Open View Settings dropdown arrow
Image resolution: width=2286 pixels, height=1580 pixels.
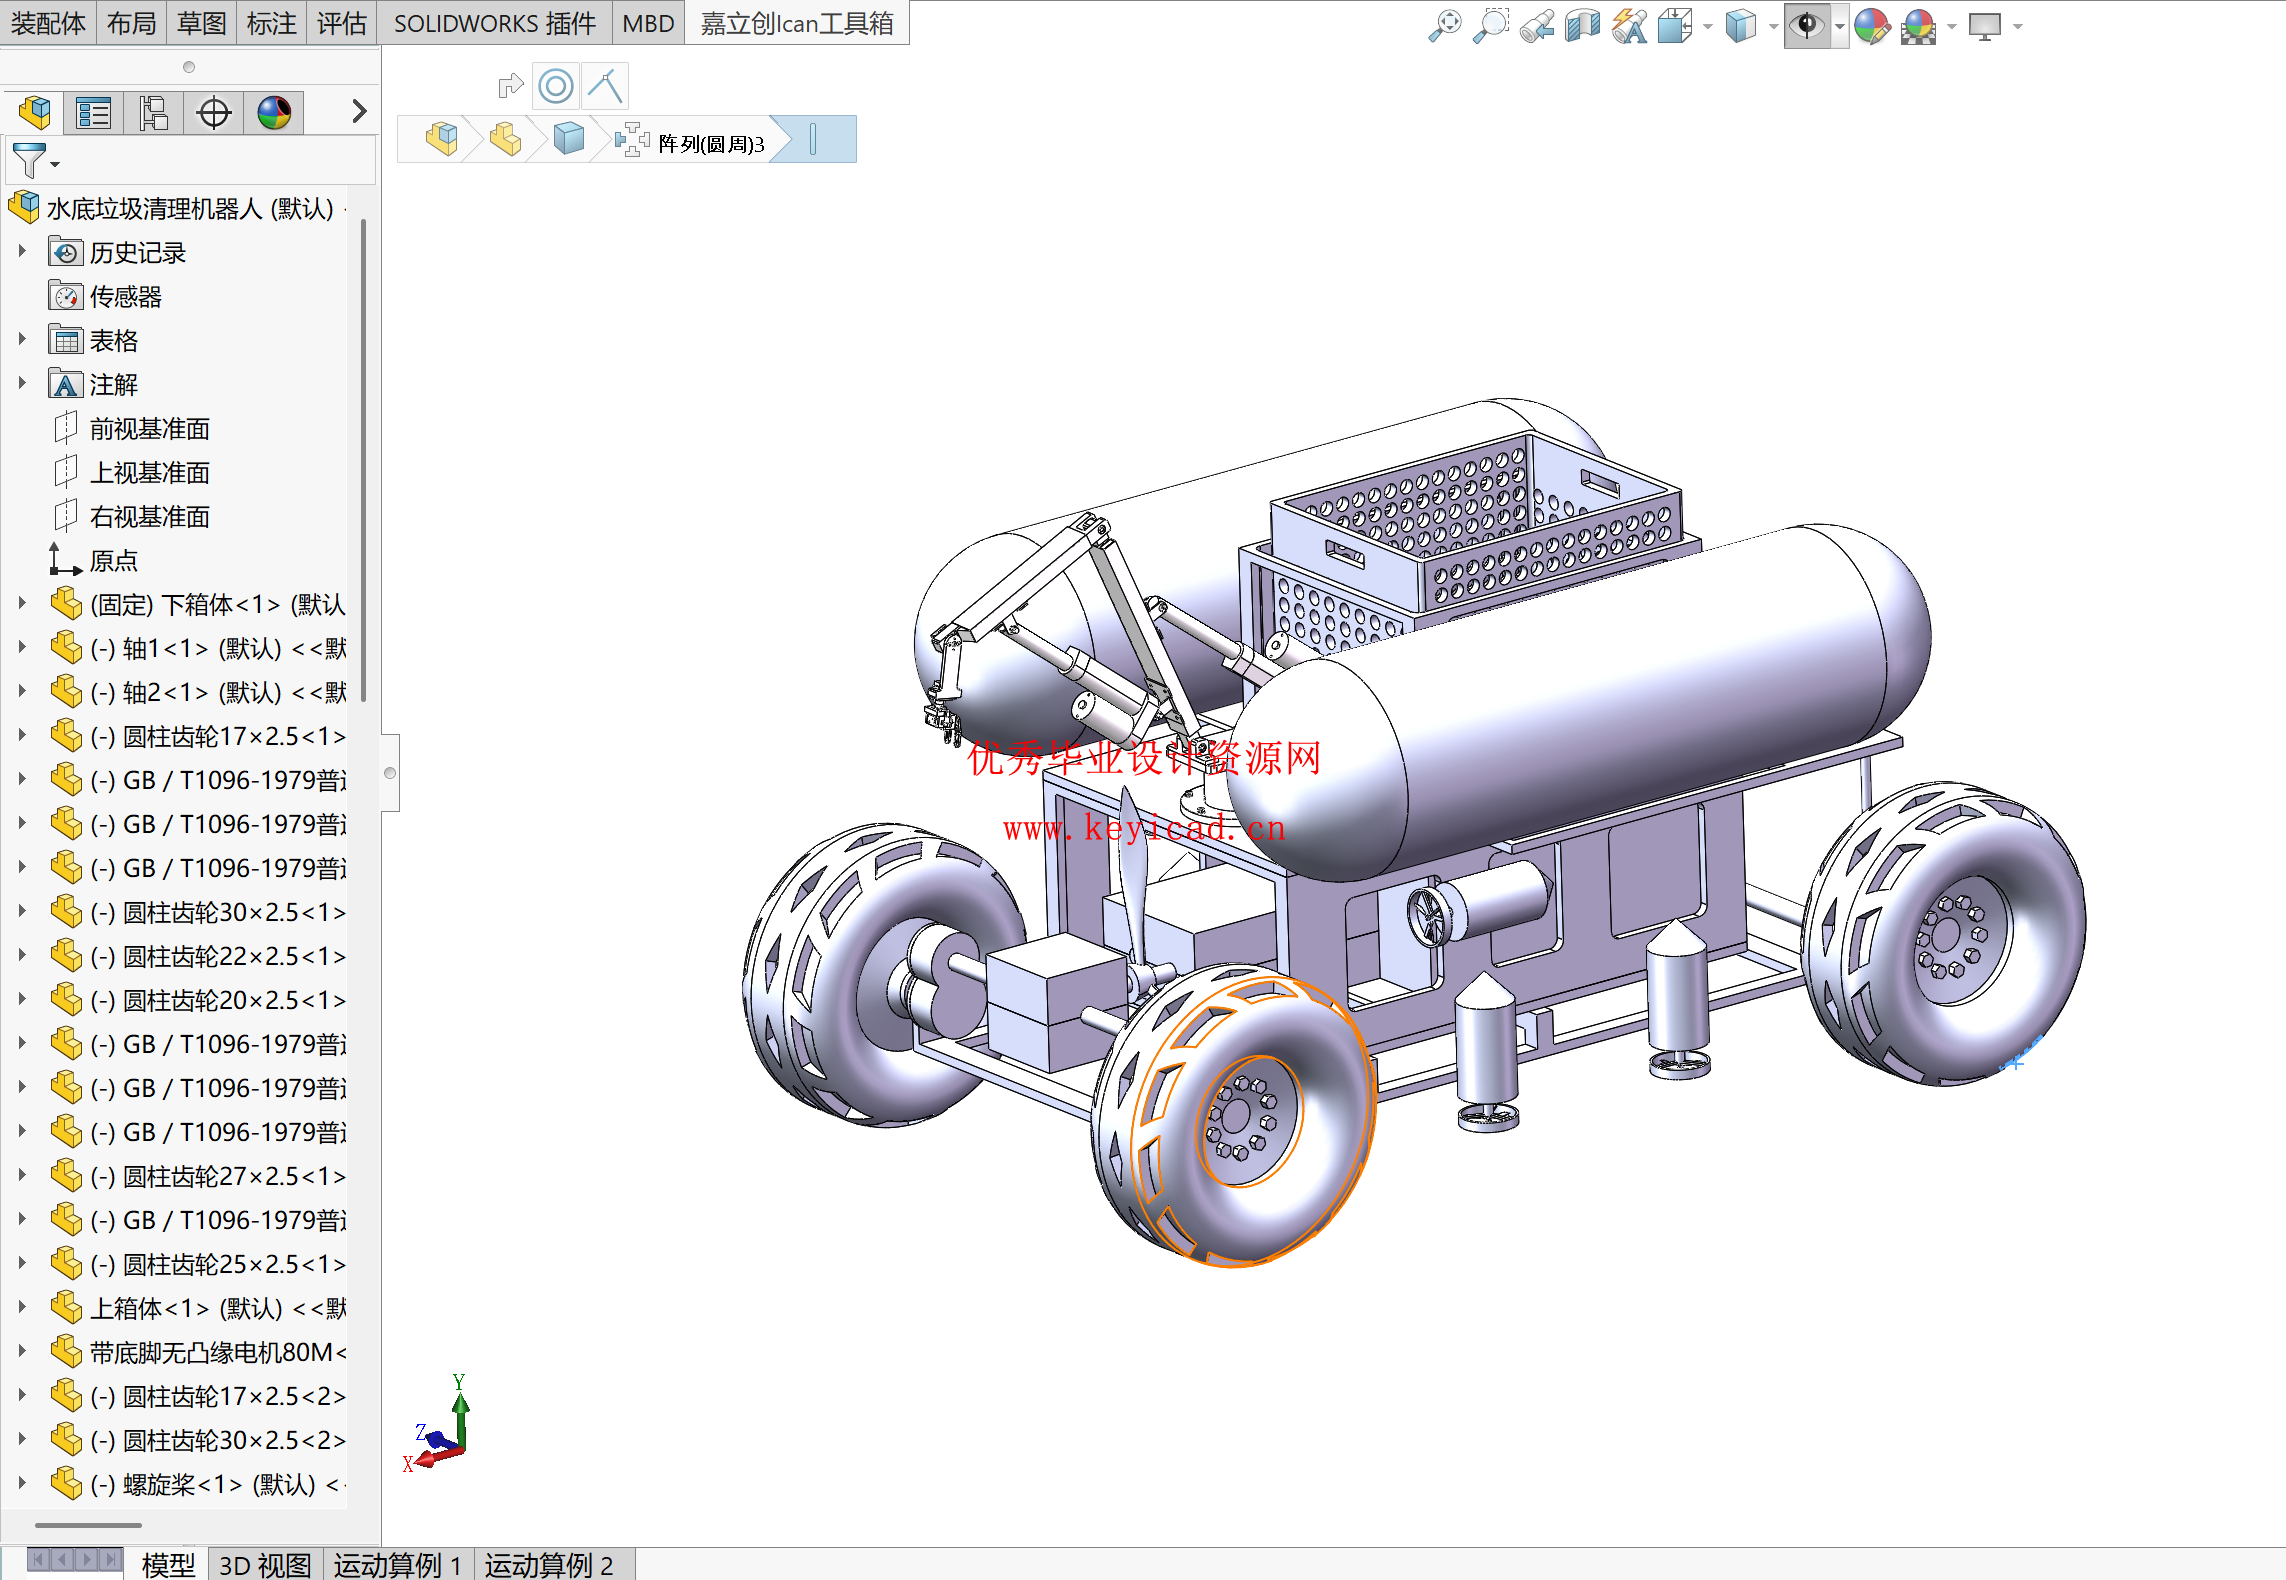pos(2018,27)
